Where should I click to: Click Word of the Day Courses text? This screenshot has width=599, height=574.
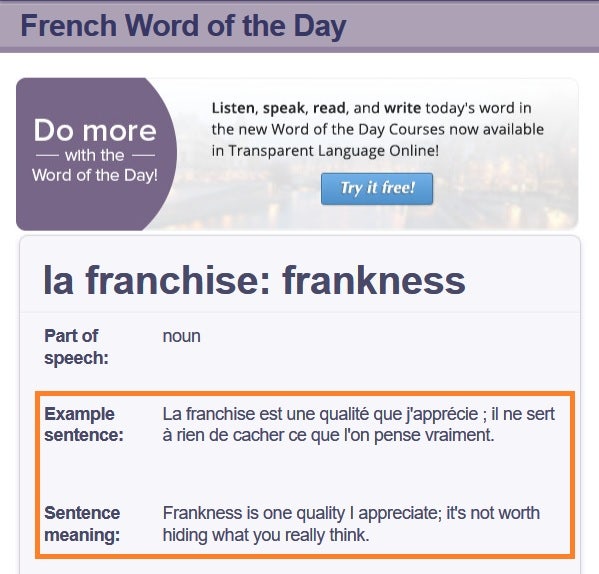tap(358, 129)
